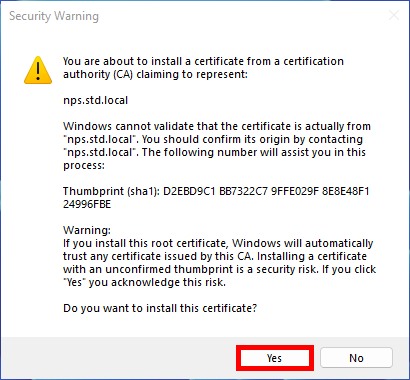Click the "Do you want to install this certificate?" question
The width and height of the screenshot is (410, 380).
coord(160,308)
